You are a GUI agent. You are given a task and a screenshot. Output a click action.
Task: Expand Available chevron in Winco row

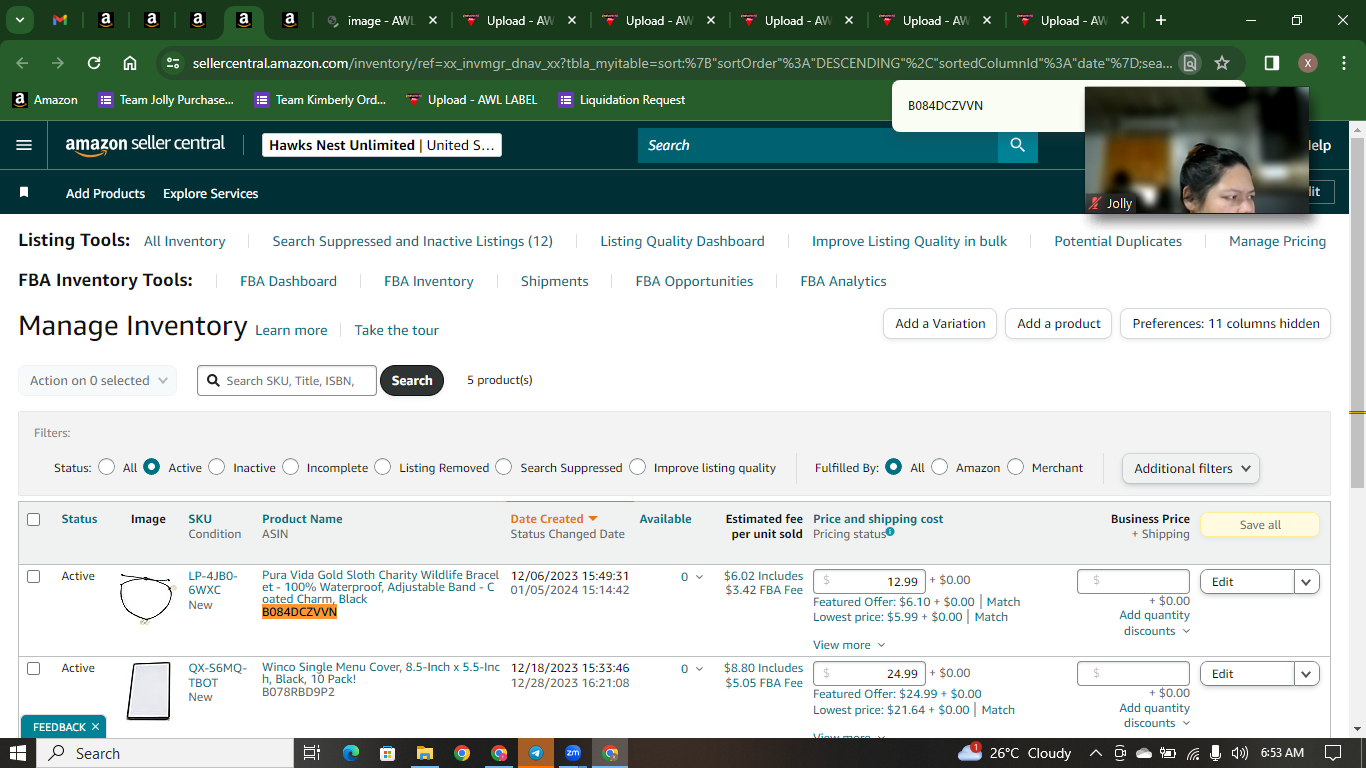pyautogui.click(x=699, y=669)
